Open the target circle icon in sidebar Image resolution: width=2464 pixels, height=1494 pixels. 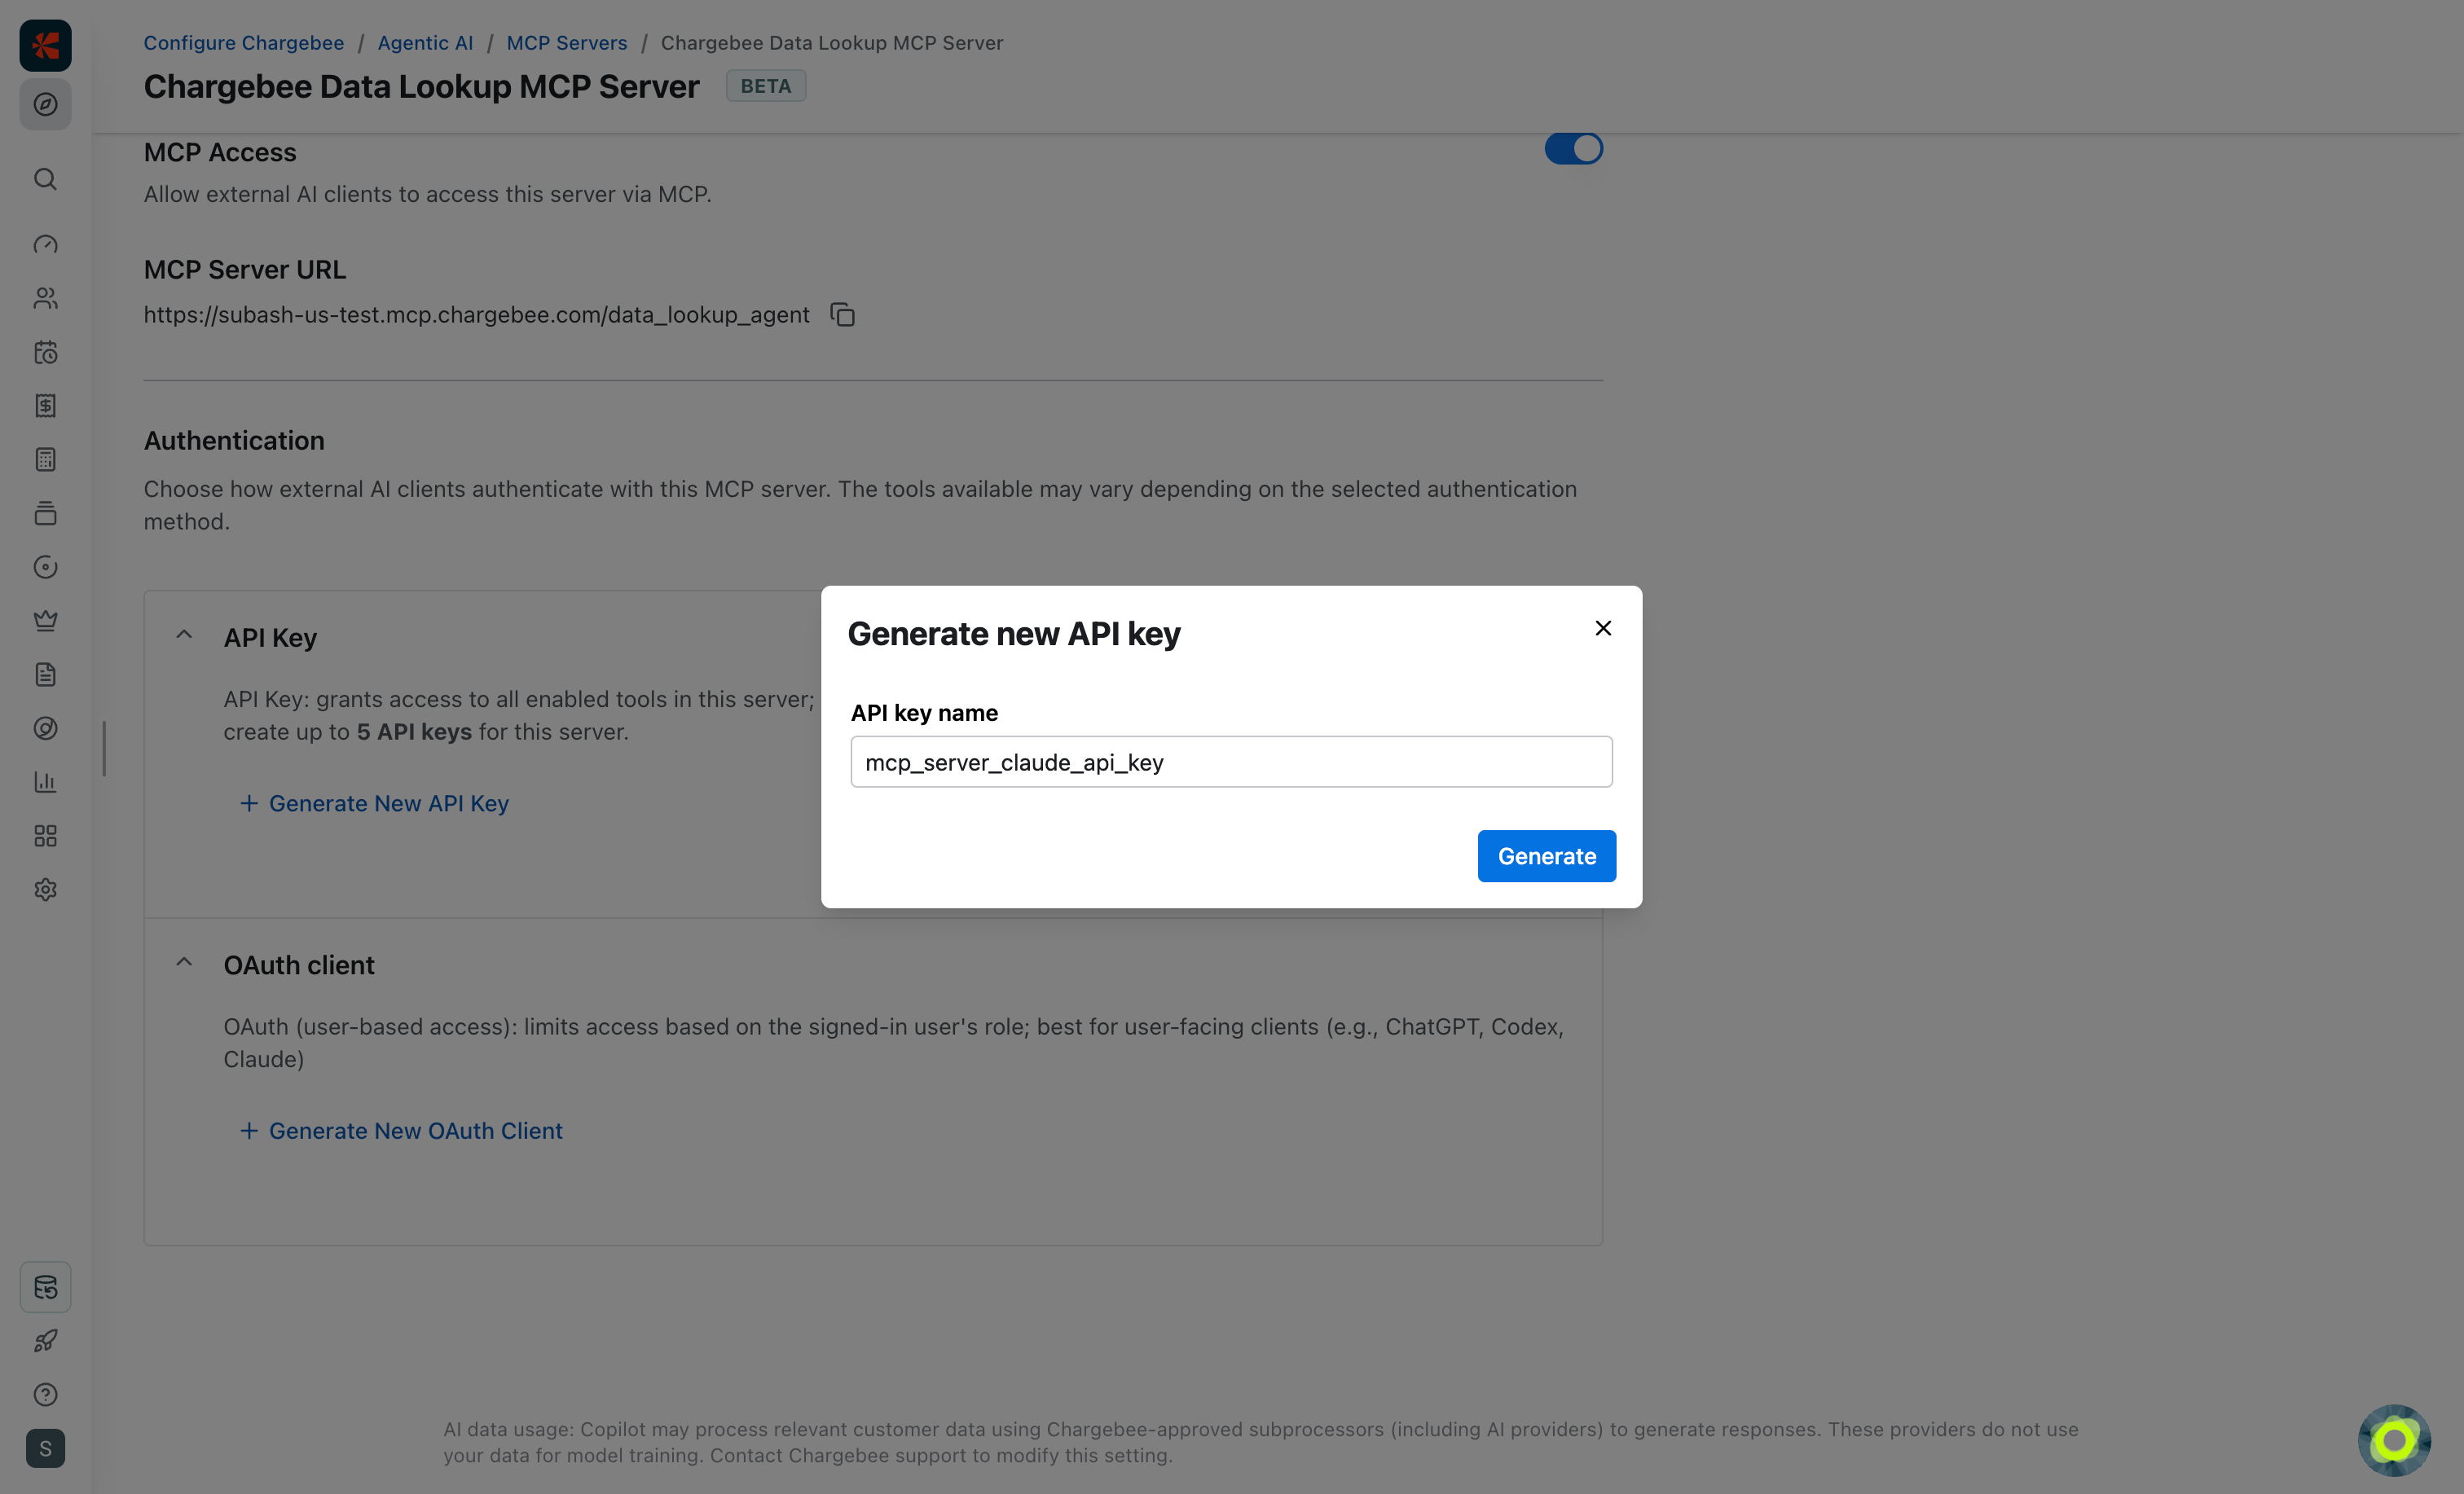click(45, 728)
